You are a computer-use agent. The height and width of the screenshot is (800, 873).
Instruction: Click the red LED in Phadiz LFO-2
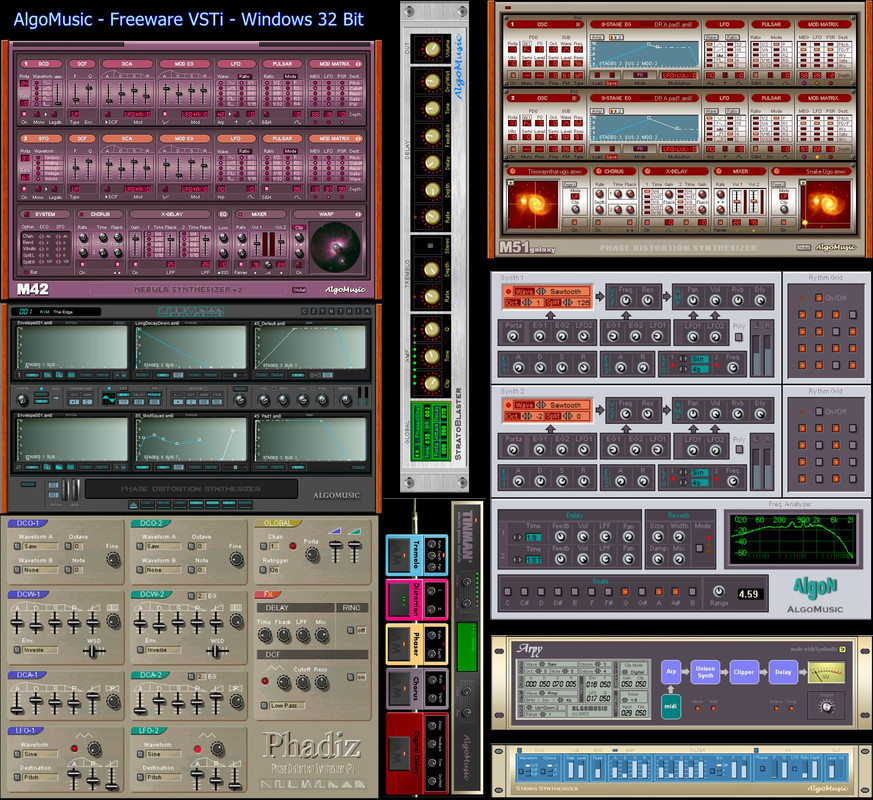click(197, 749)
